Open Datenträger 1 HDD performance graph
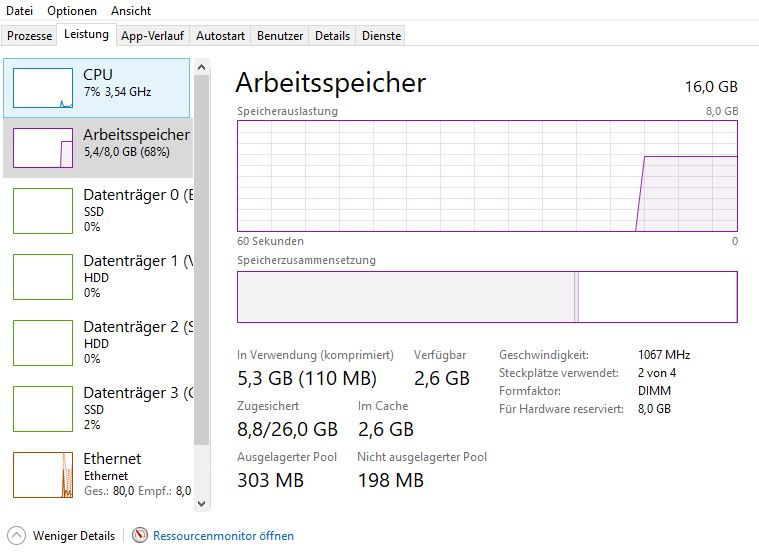 click(x=43, y=276)
